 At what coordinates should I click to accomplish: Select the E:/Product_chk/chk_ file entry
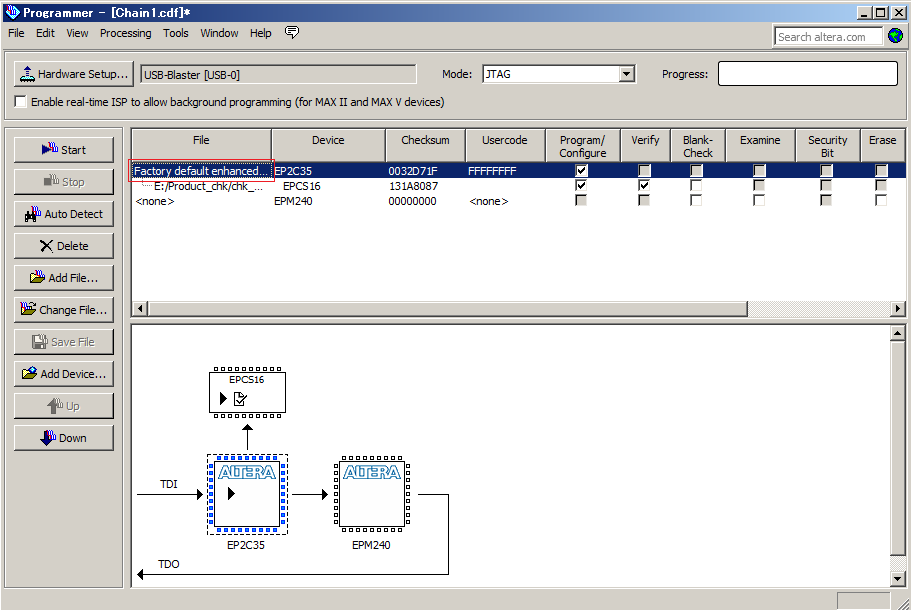pos(208,186)
